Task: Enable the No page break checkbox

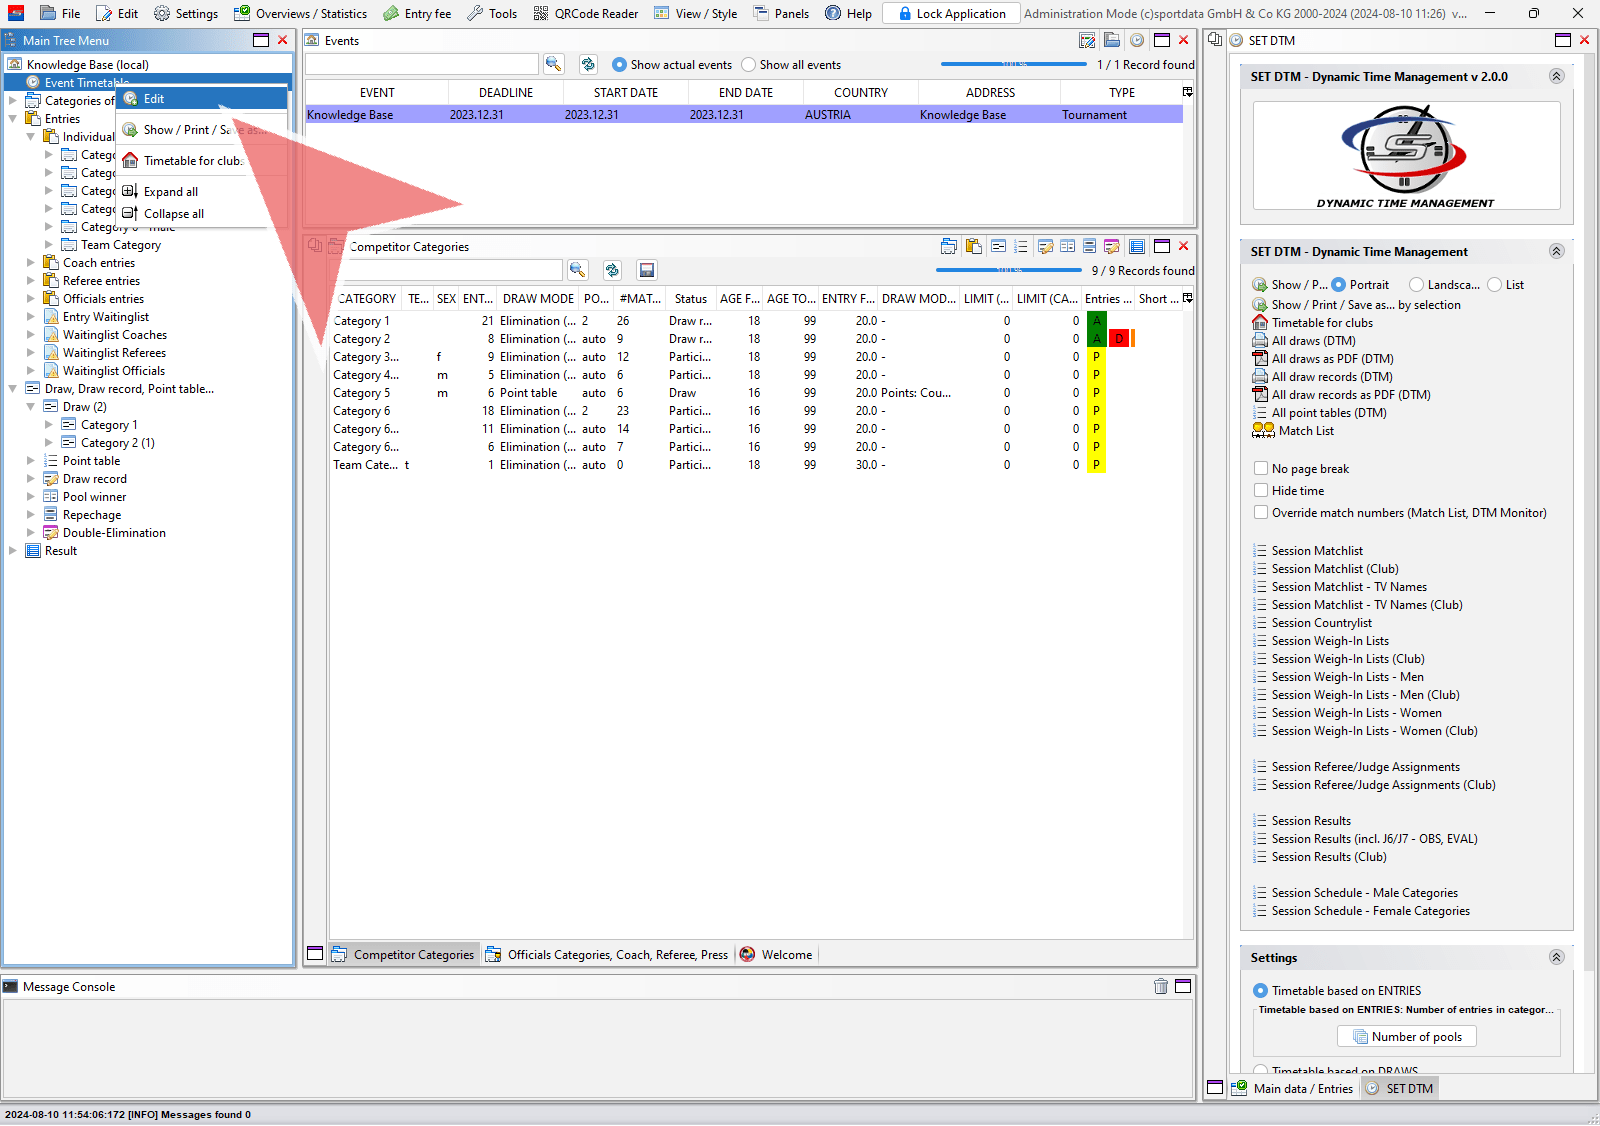Action: point(1261,468)
